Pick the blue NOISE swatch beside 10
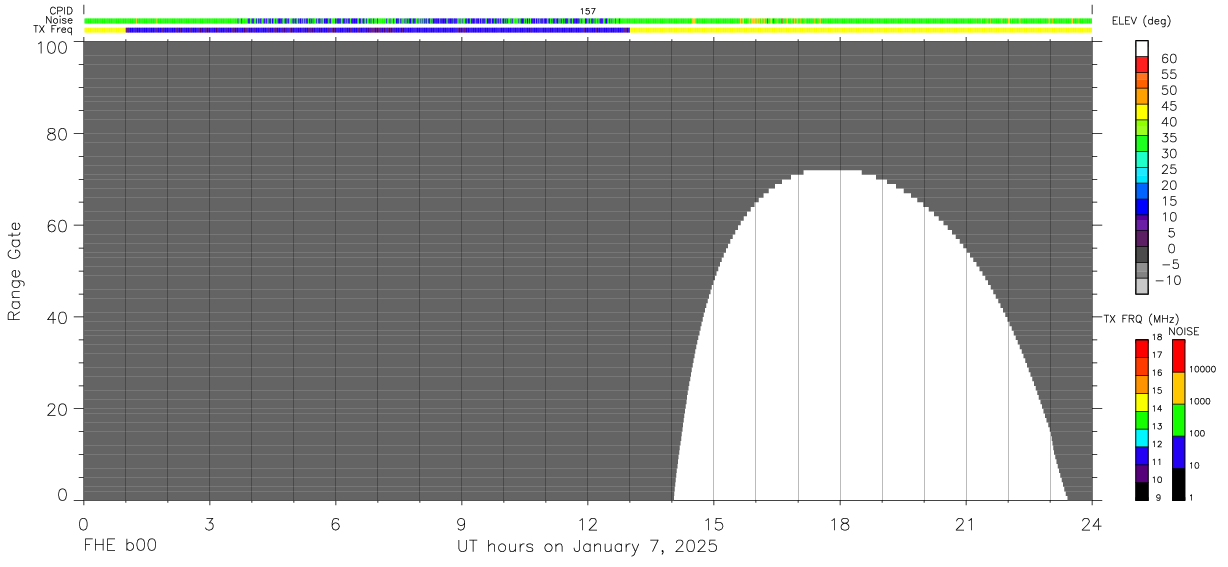Viewport: 1228px width, 567px height. pyautogui.click(x=1178, y=452)
